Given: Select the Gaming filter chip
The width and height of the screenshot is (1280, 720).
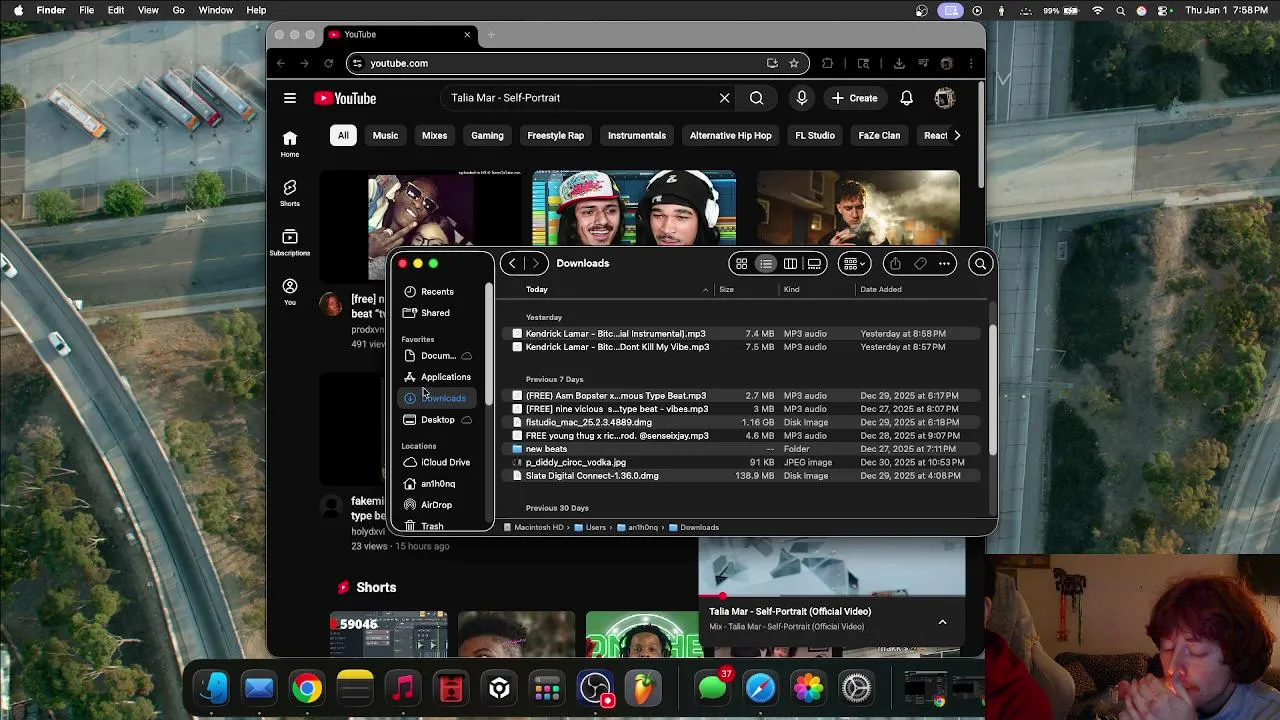Looking at the screenshot, I should (487, 135).
